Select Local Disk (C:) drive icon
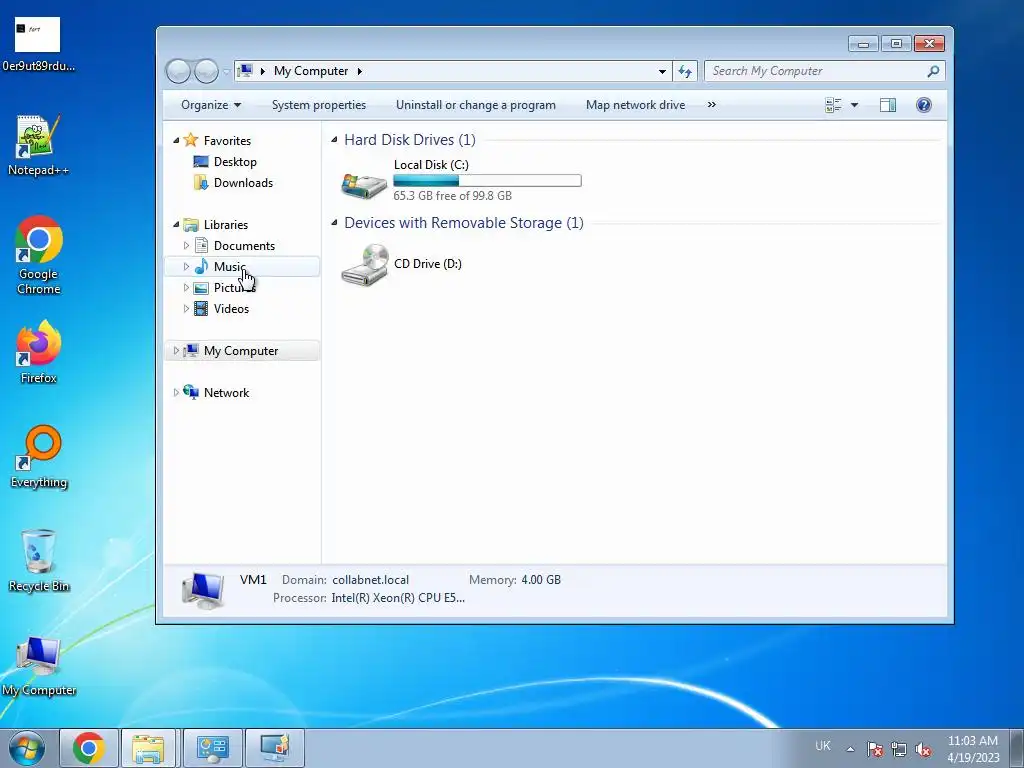Viewport: 1024px width, 768px height. click(x=364, y=185)
